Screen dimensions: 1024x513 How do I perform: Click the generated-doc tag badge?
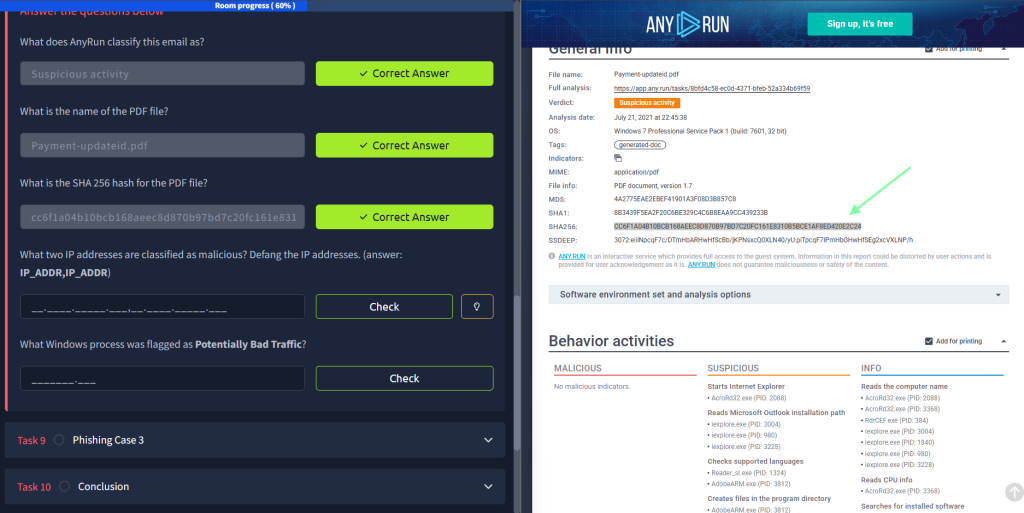click(640, 145)
